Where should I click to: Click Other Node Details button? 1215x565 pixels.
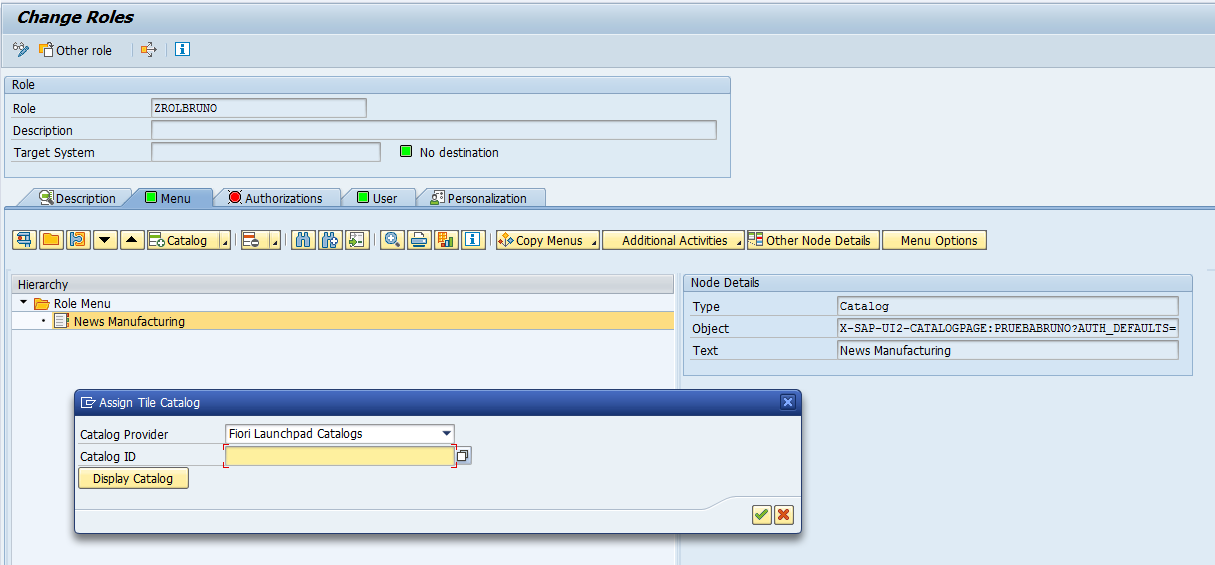click(813, 240)
